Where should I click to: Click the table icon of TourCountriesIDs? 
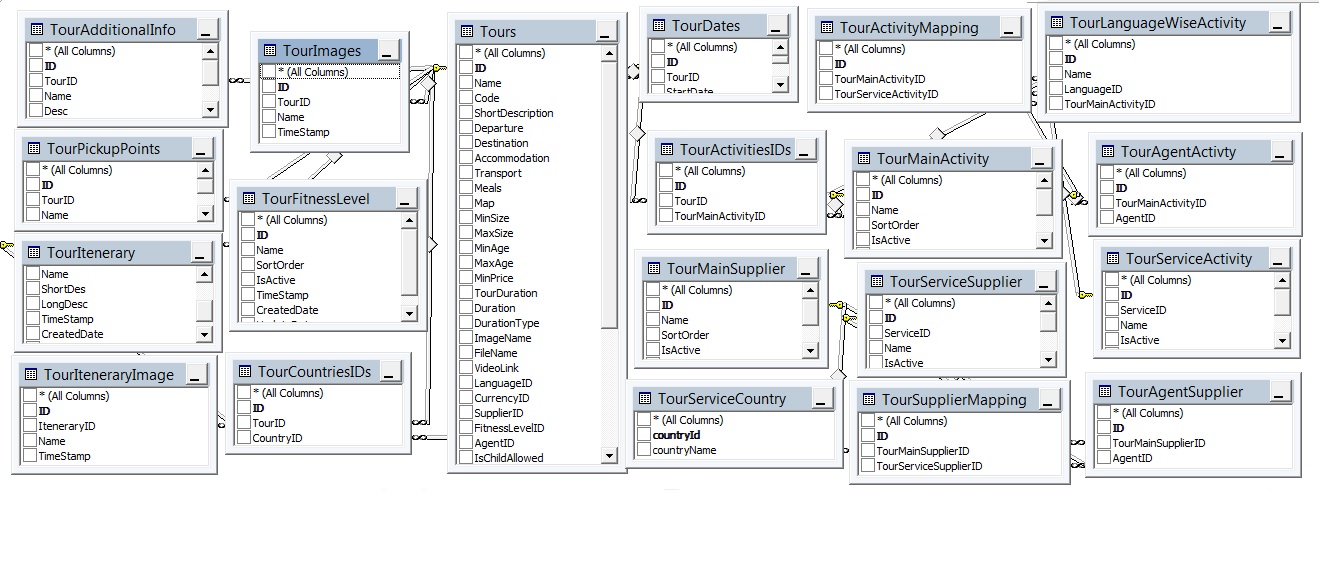point(245,372)
